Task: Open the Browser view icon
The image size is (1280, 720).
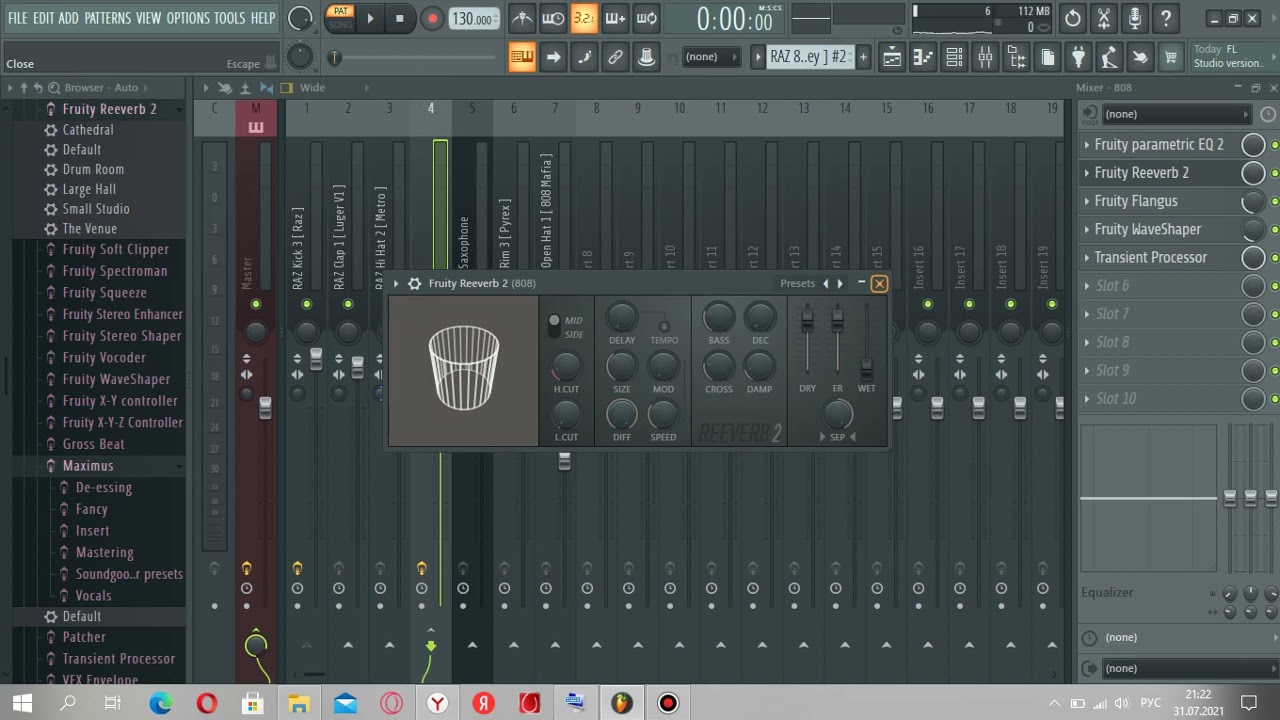Action: click(1016, 57)
